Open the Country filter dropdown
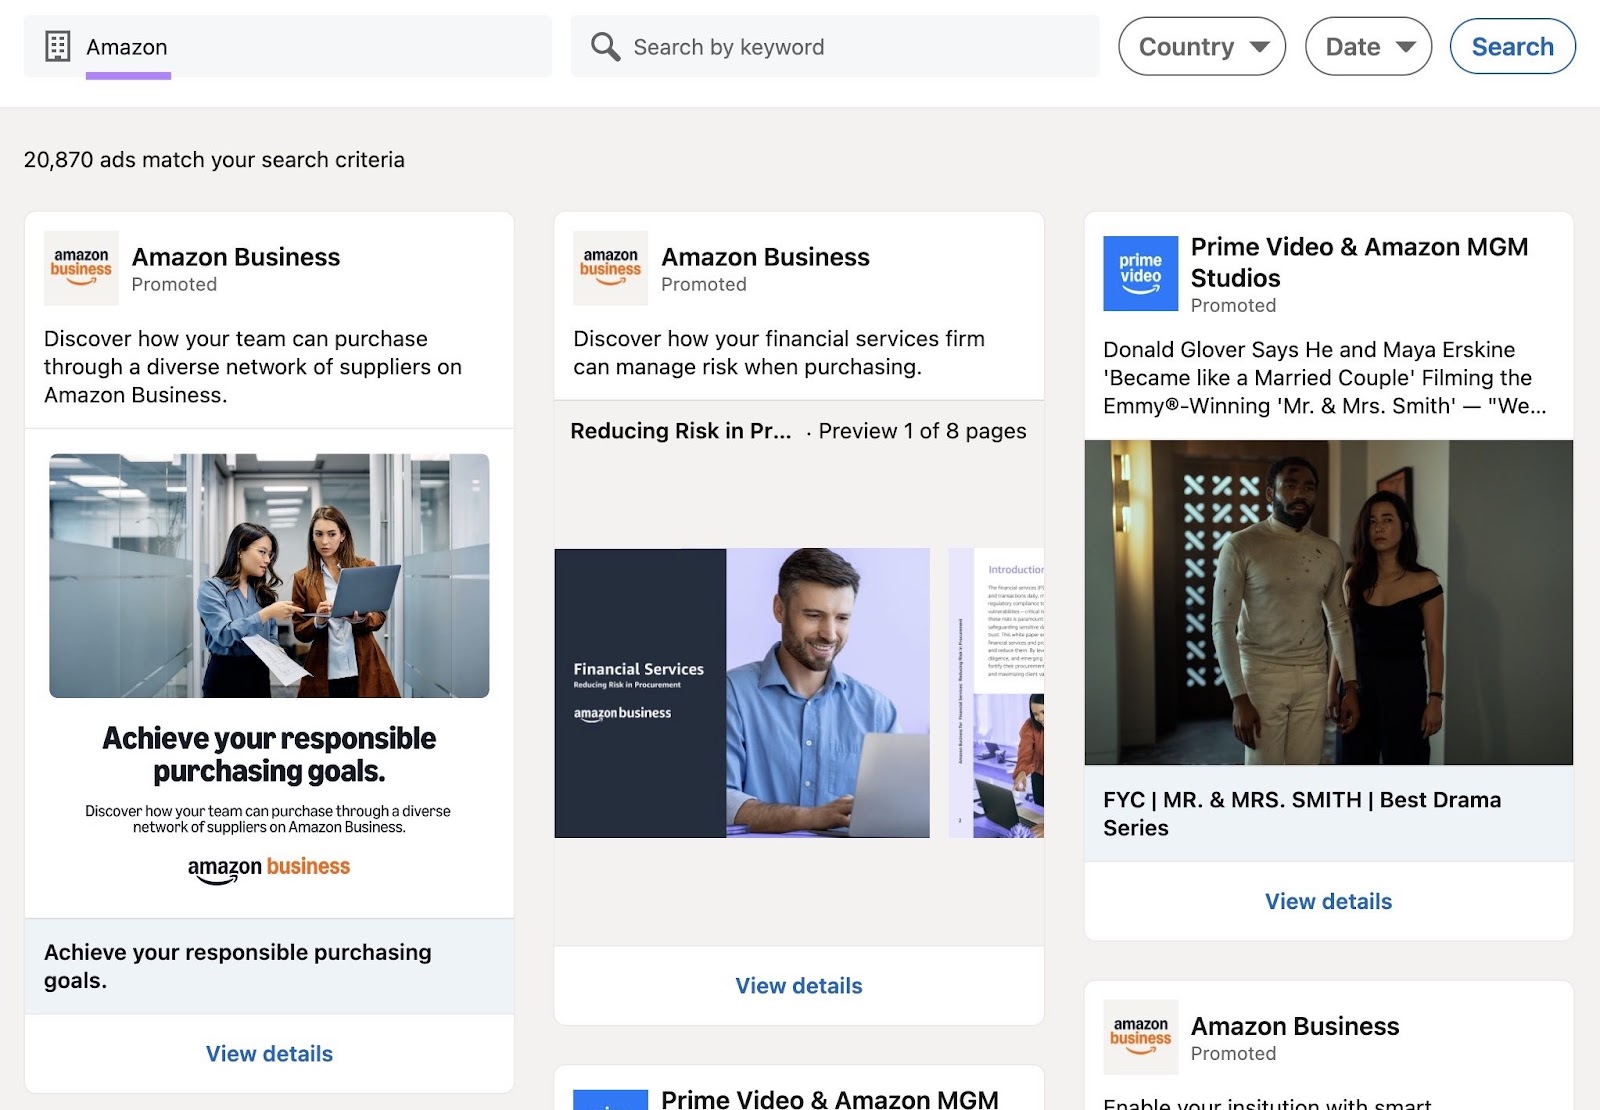The width and height of the screenshot is (1600, 1110). (x=1201, y=46)
